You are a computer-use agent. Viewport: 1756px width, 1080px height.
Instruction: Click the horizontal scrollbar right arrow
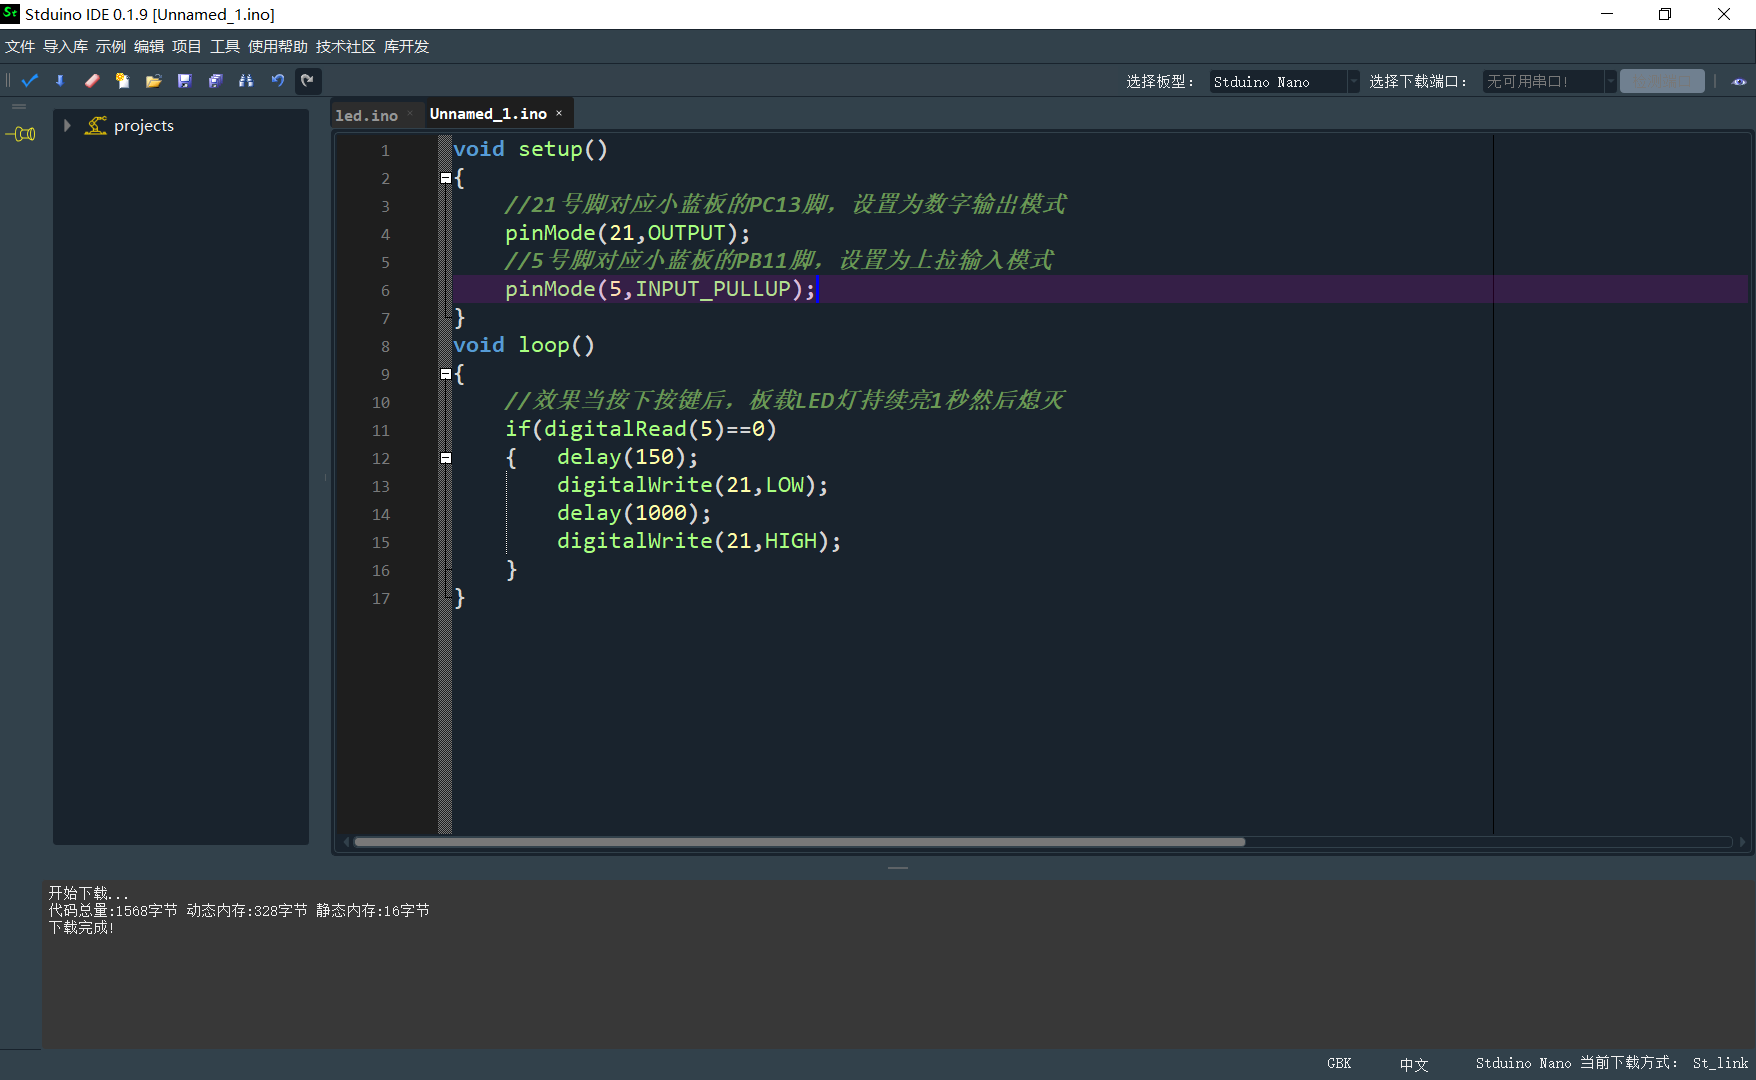point(1742,842)
